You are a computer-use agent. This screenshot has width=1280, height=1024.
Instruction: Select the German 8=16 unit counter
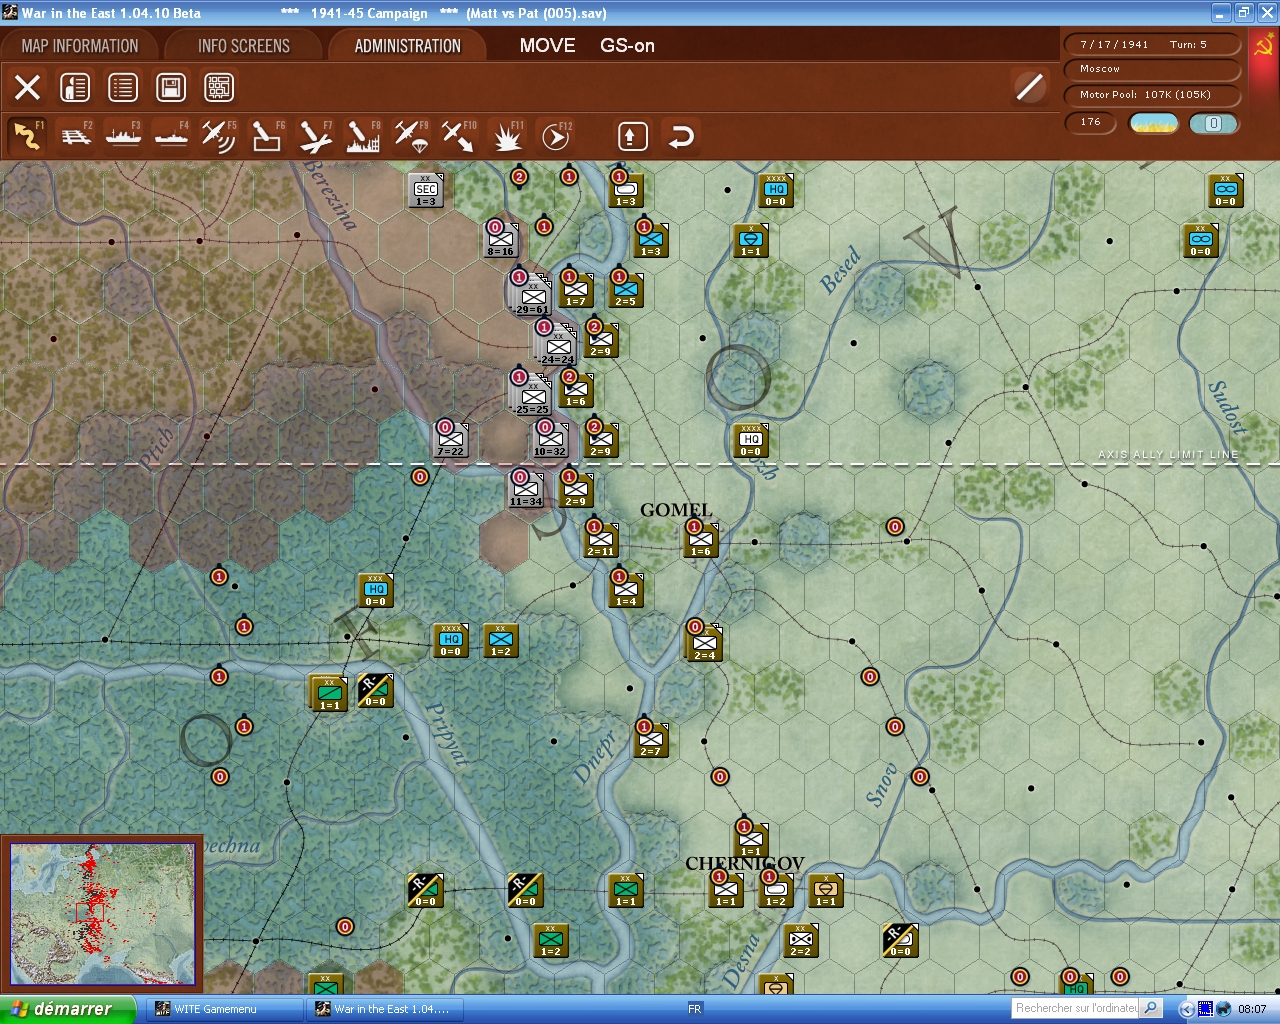coord(501,240)
